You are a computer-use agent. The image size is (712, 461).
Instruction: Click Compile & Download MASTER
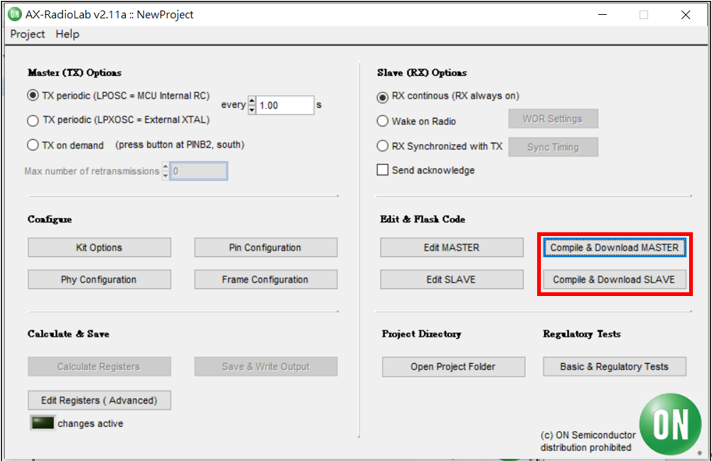(x=615, y=248)
